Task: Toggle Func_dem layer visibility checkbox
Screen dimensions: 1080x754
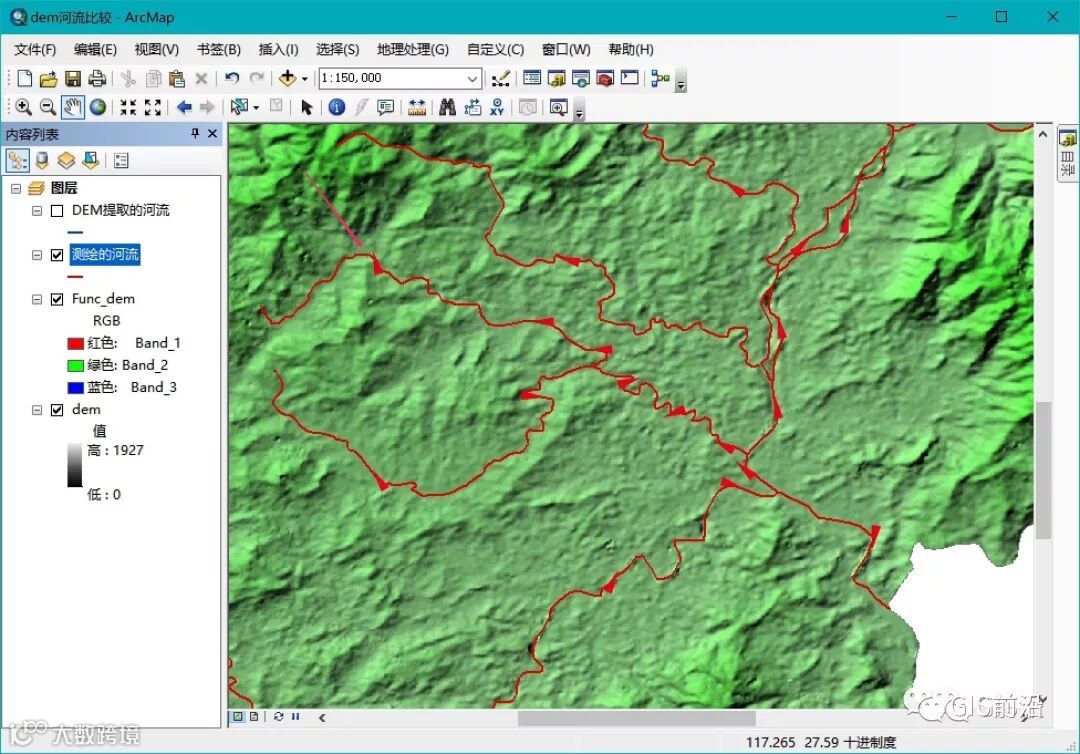Action: tap(57, 300)
